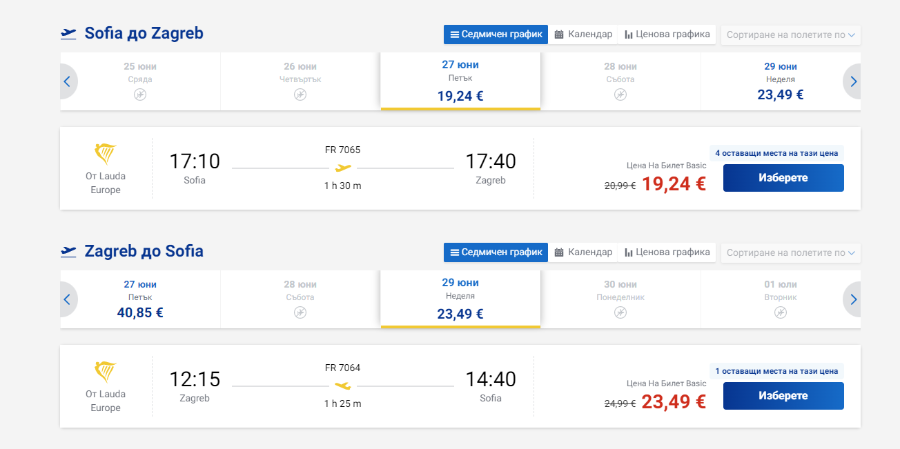Click Ryanair harp logo on flight FR 7065
The image size is (900, 449).
[x=105, y=154]
